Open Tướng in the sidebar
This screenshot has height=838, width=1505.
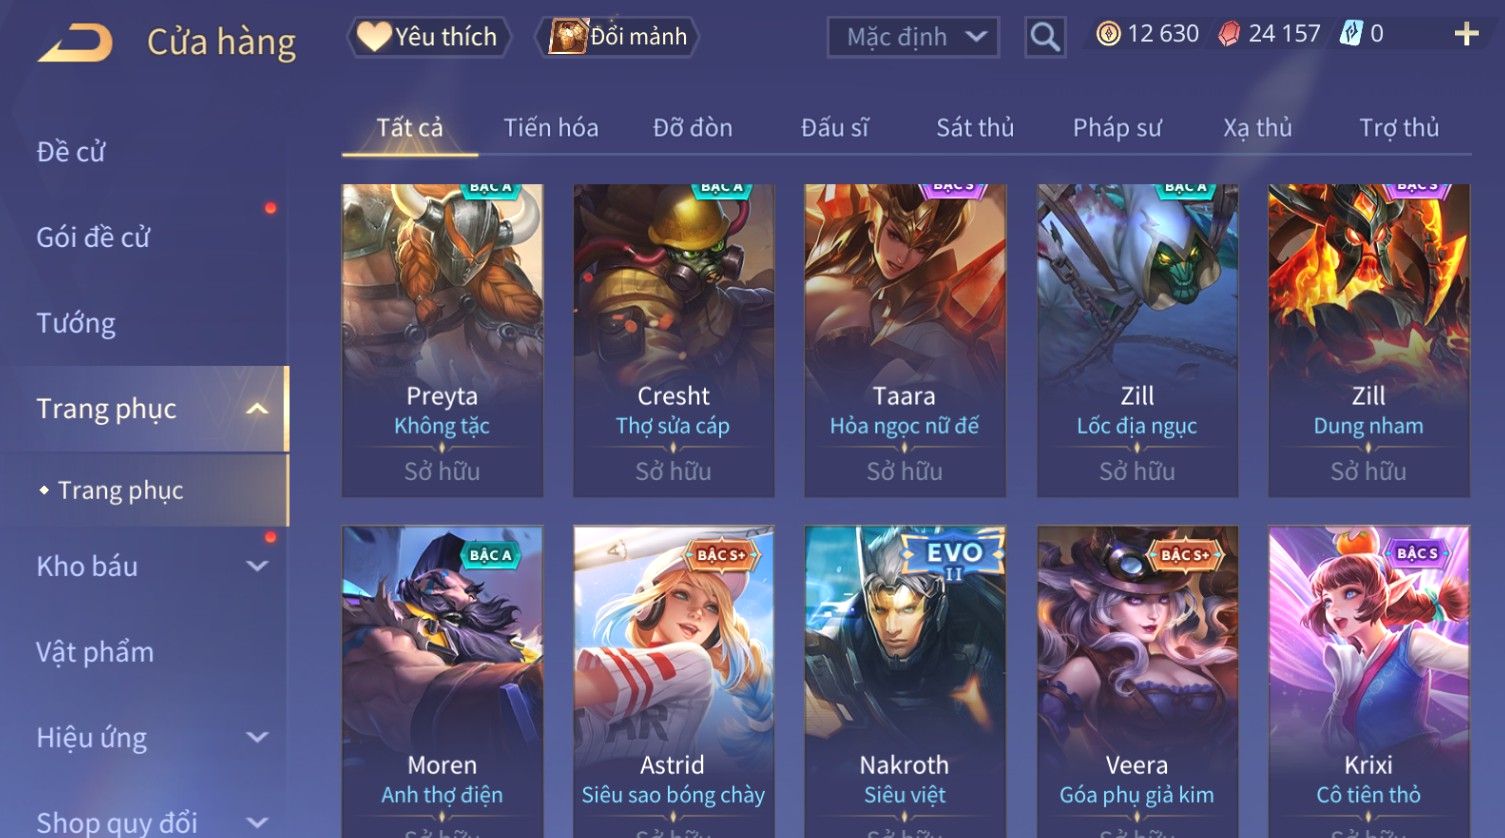(x=76, y=323)
